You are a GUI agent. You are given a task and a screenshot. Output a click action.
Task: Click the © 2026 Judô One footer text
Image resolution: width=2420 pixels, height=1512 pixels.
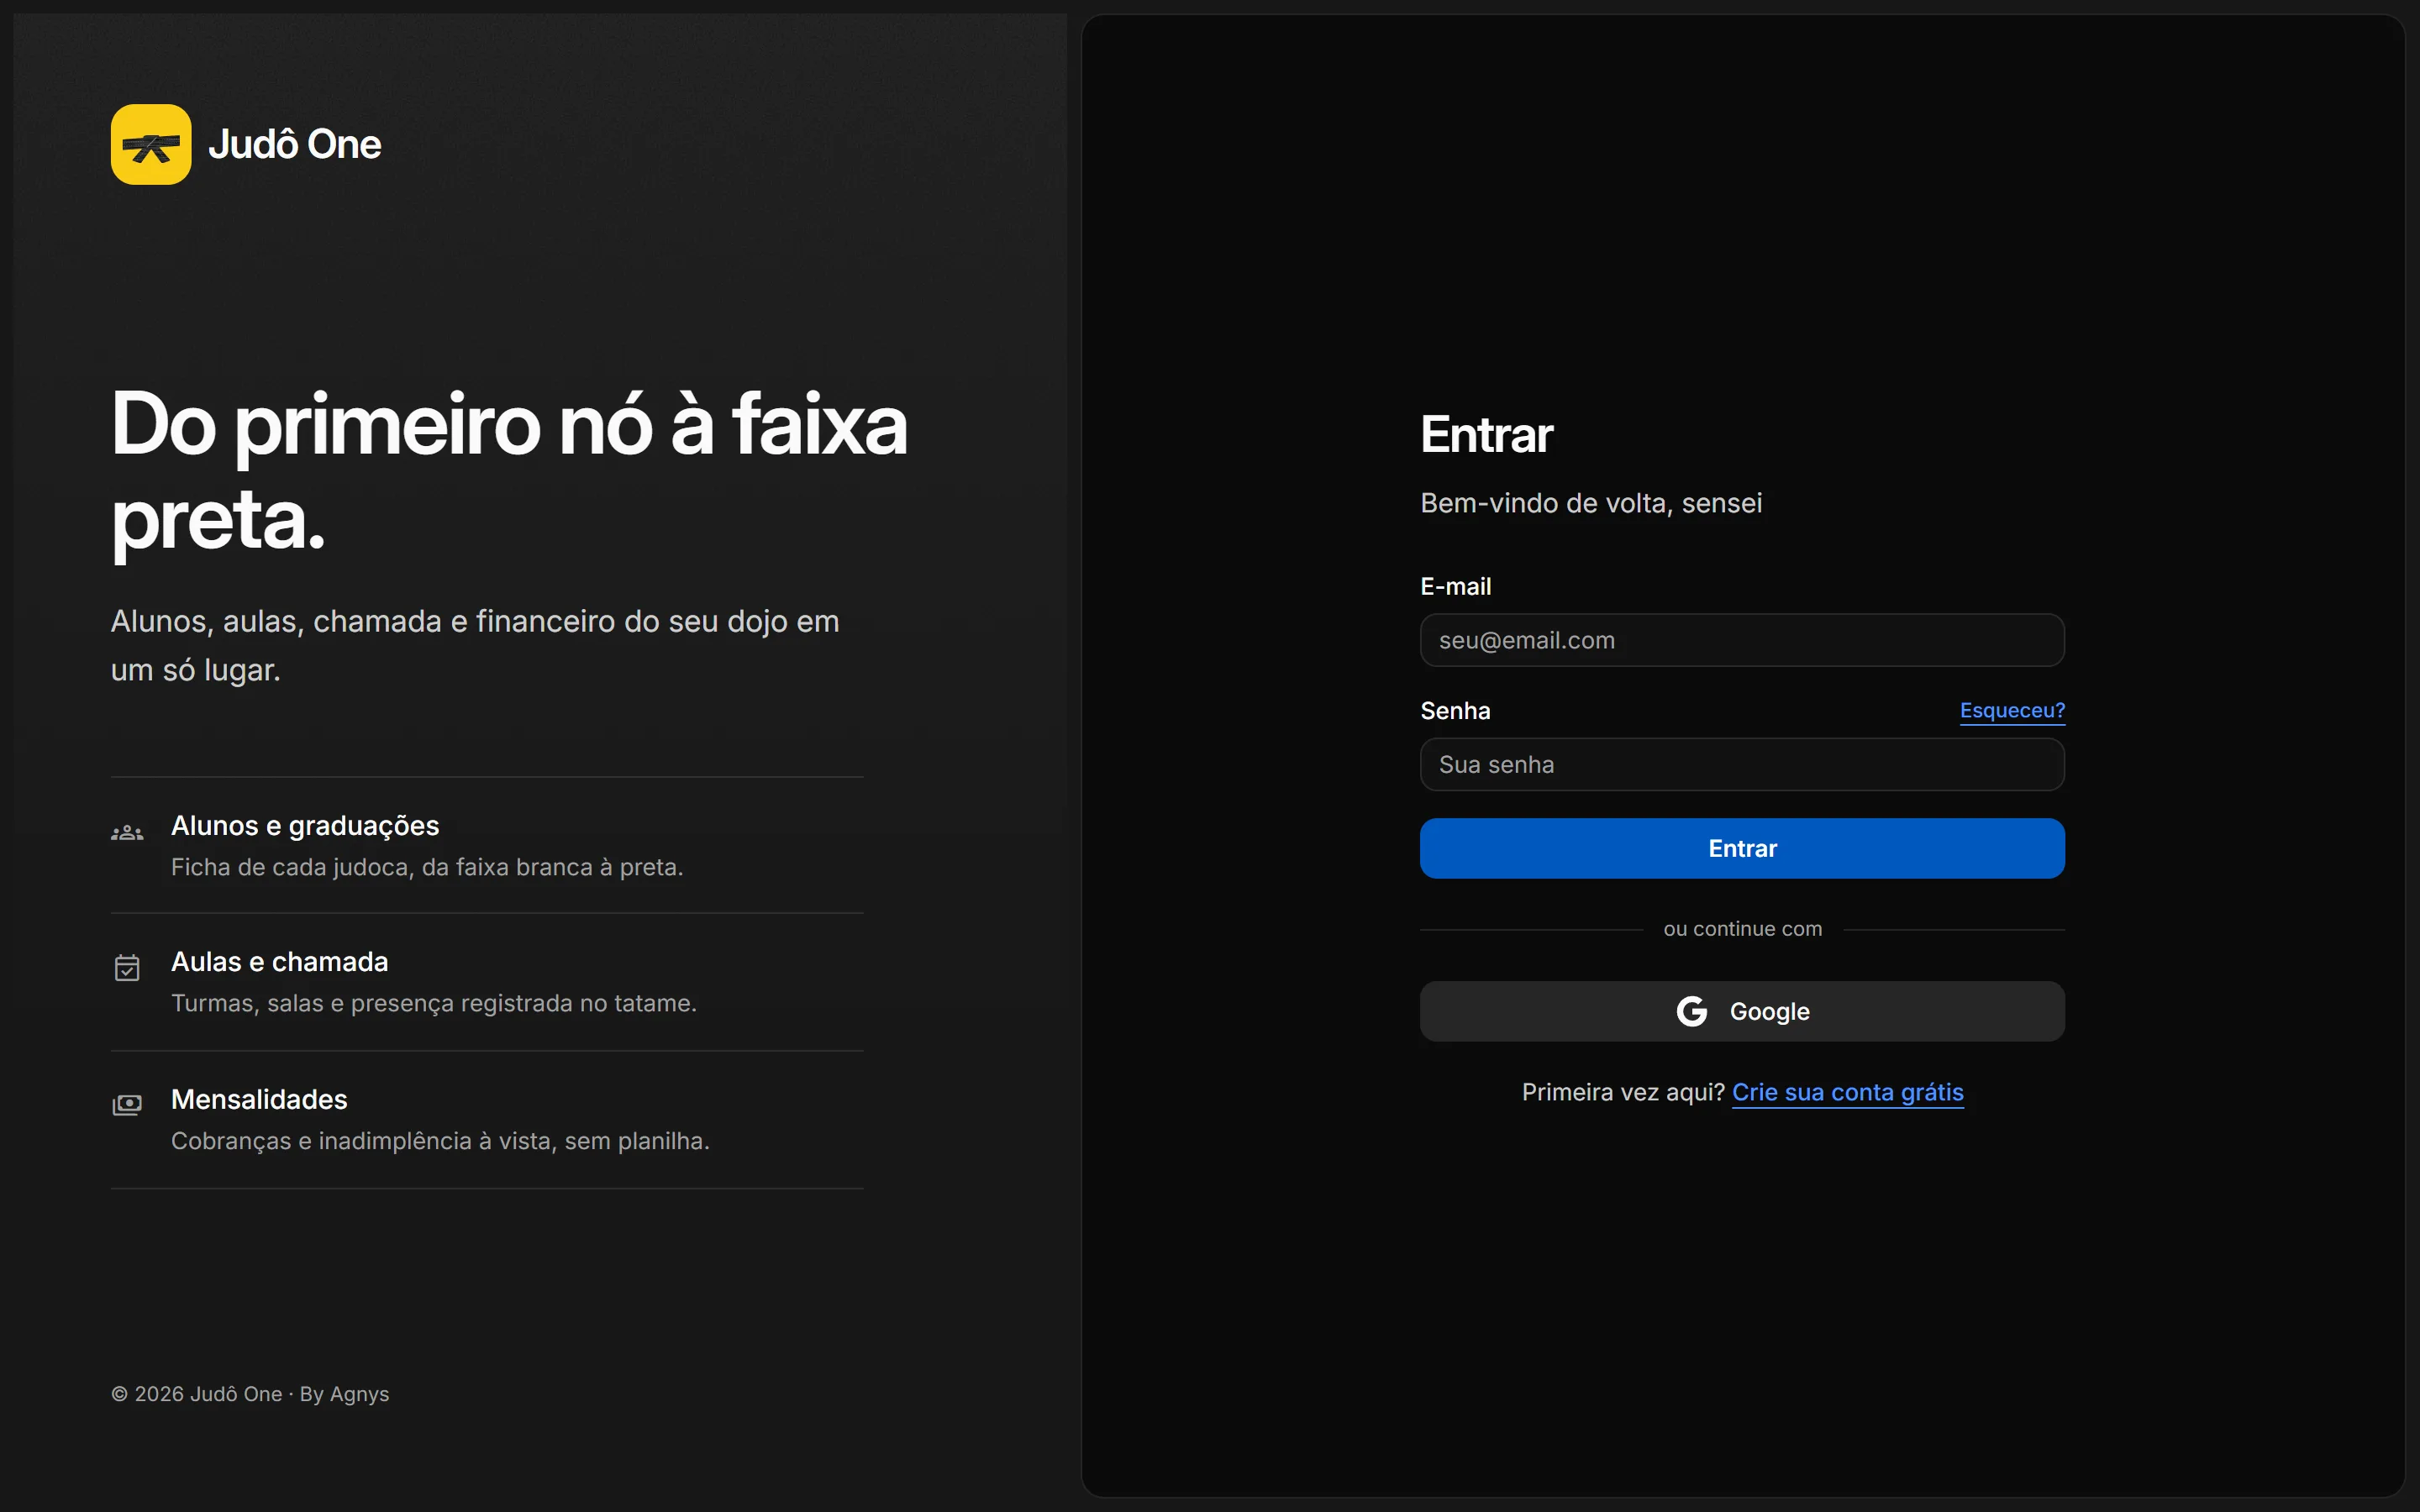tap(250, 1394)
